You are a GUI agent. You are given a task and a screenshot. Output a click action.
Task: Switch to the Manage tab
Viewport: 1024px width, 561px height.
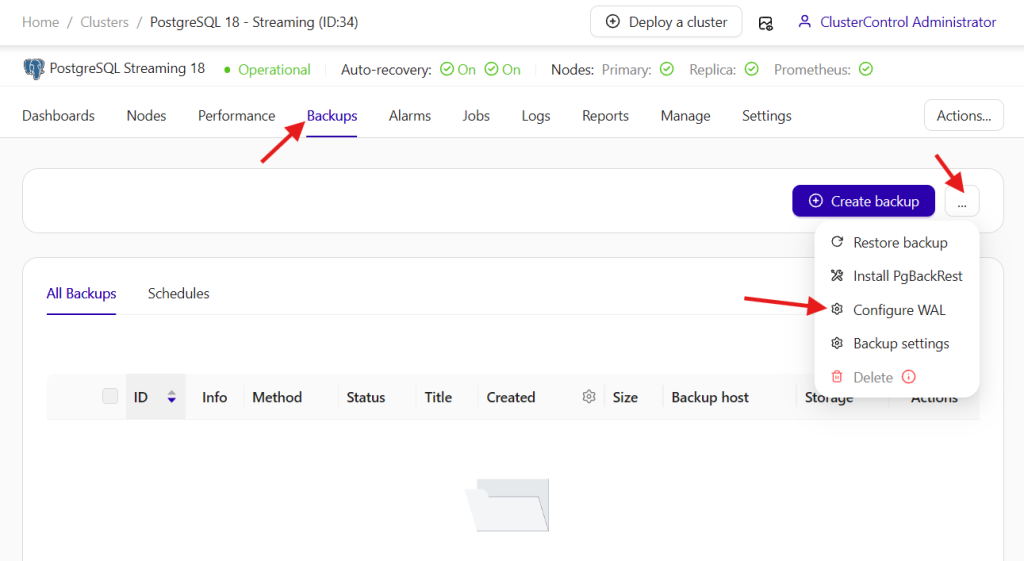[685, 116]
